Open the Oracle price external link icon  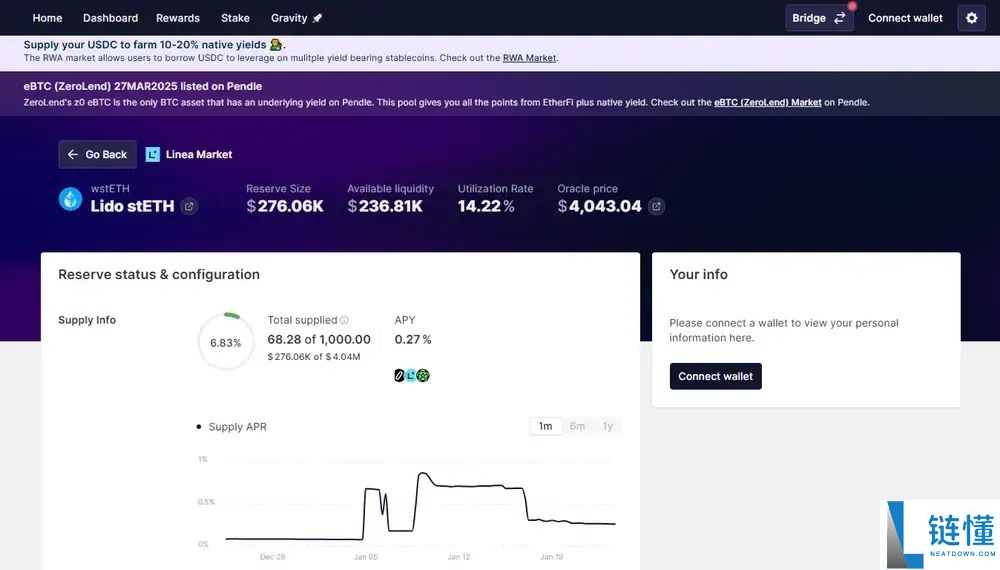656,207
